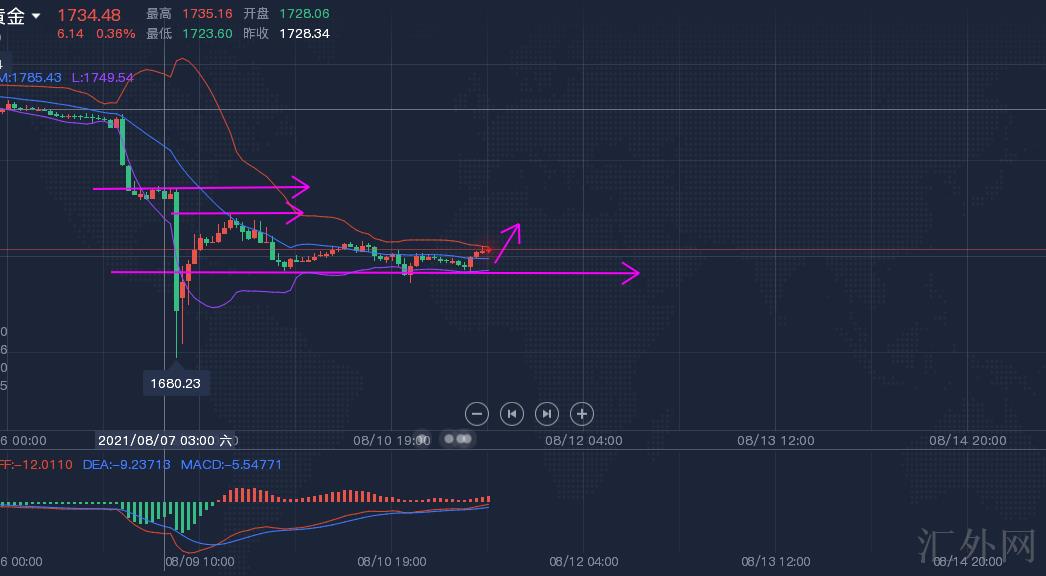Click the zoom in plus icon

pos(582,413)
